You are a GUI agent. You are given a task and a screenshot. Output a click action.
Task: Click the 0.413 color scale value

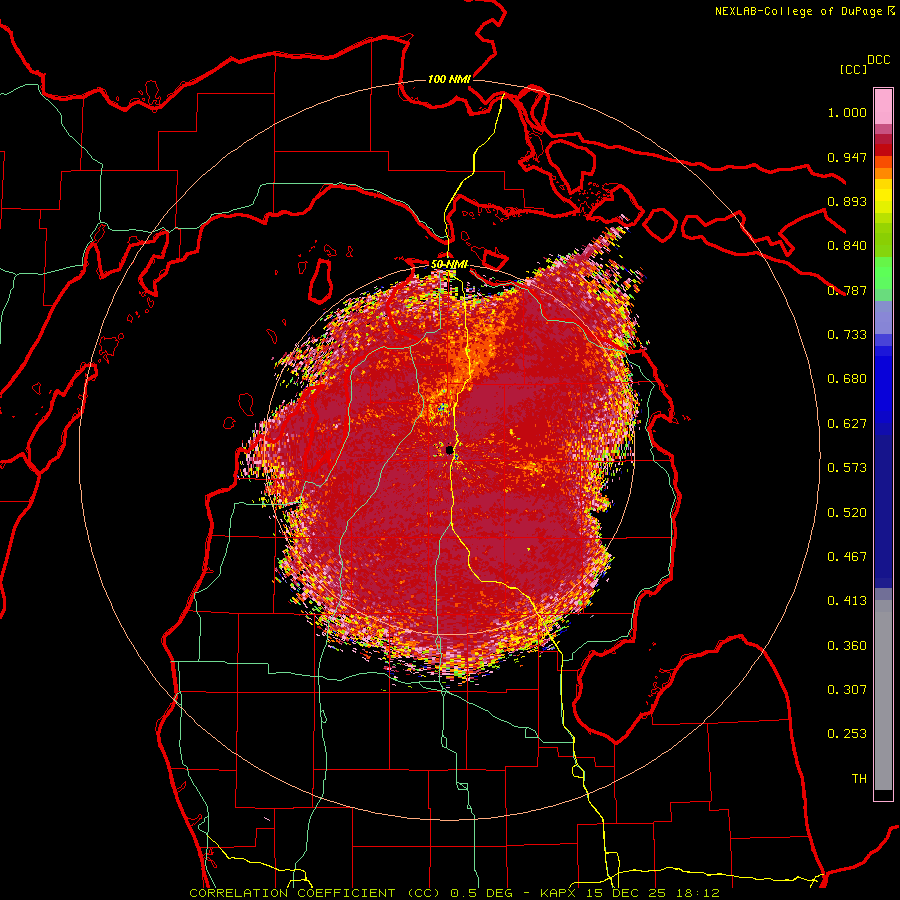(847, 601)
